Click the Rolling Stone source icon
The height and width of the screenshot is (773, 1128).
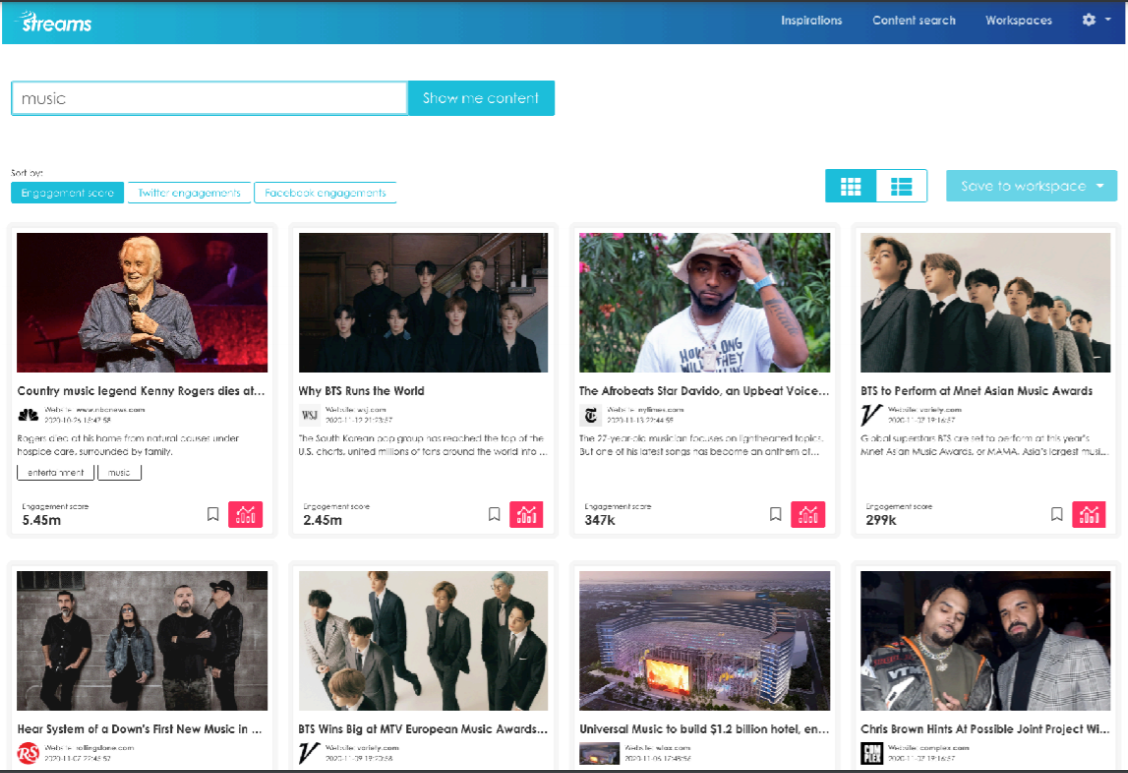(x=28, y=753)
